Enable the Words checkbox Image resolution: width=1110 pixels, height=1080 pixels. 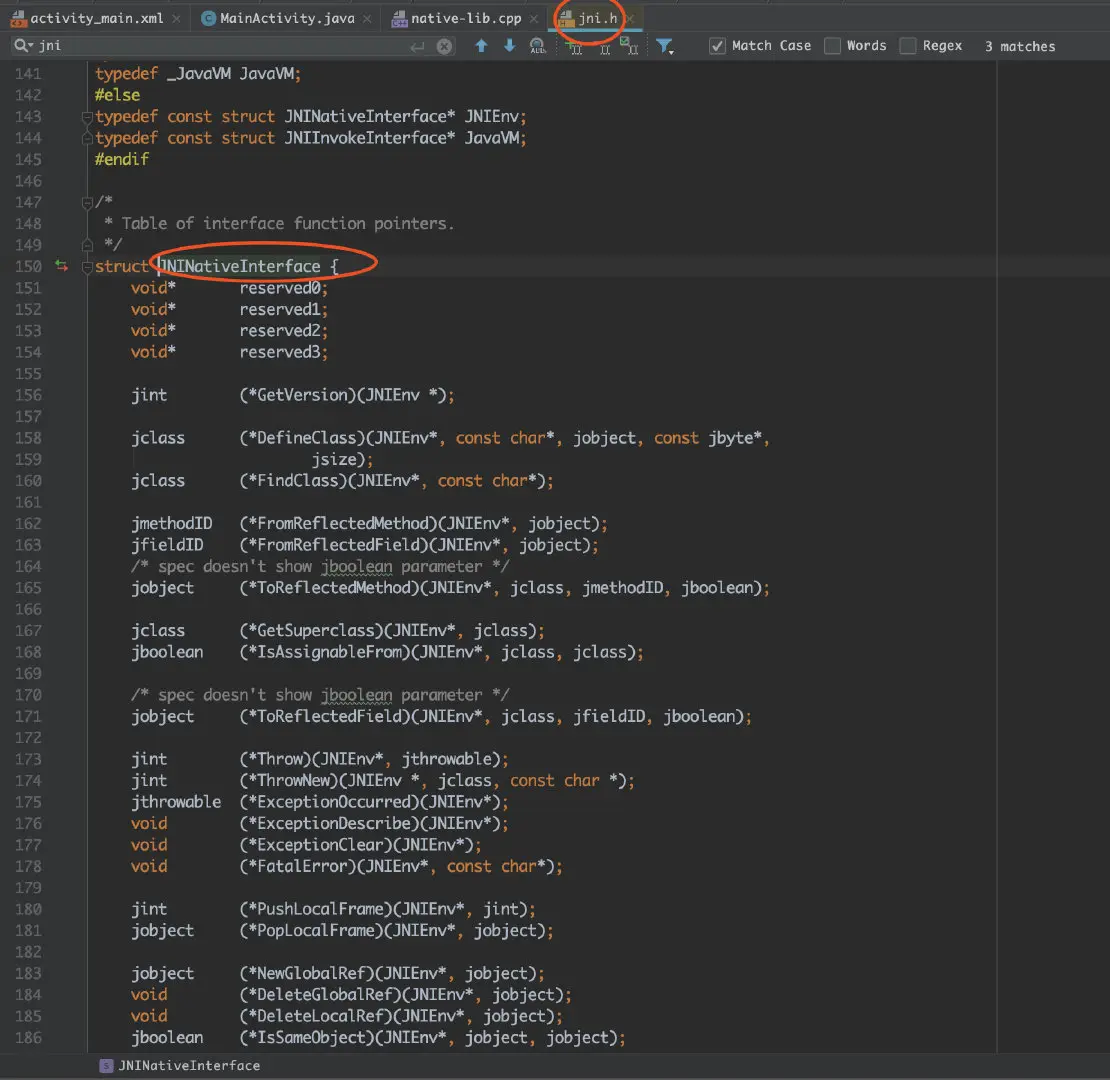(832, 46)
